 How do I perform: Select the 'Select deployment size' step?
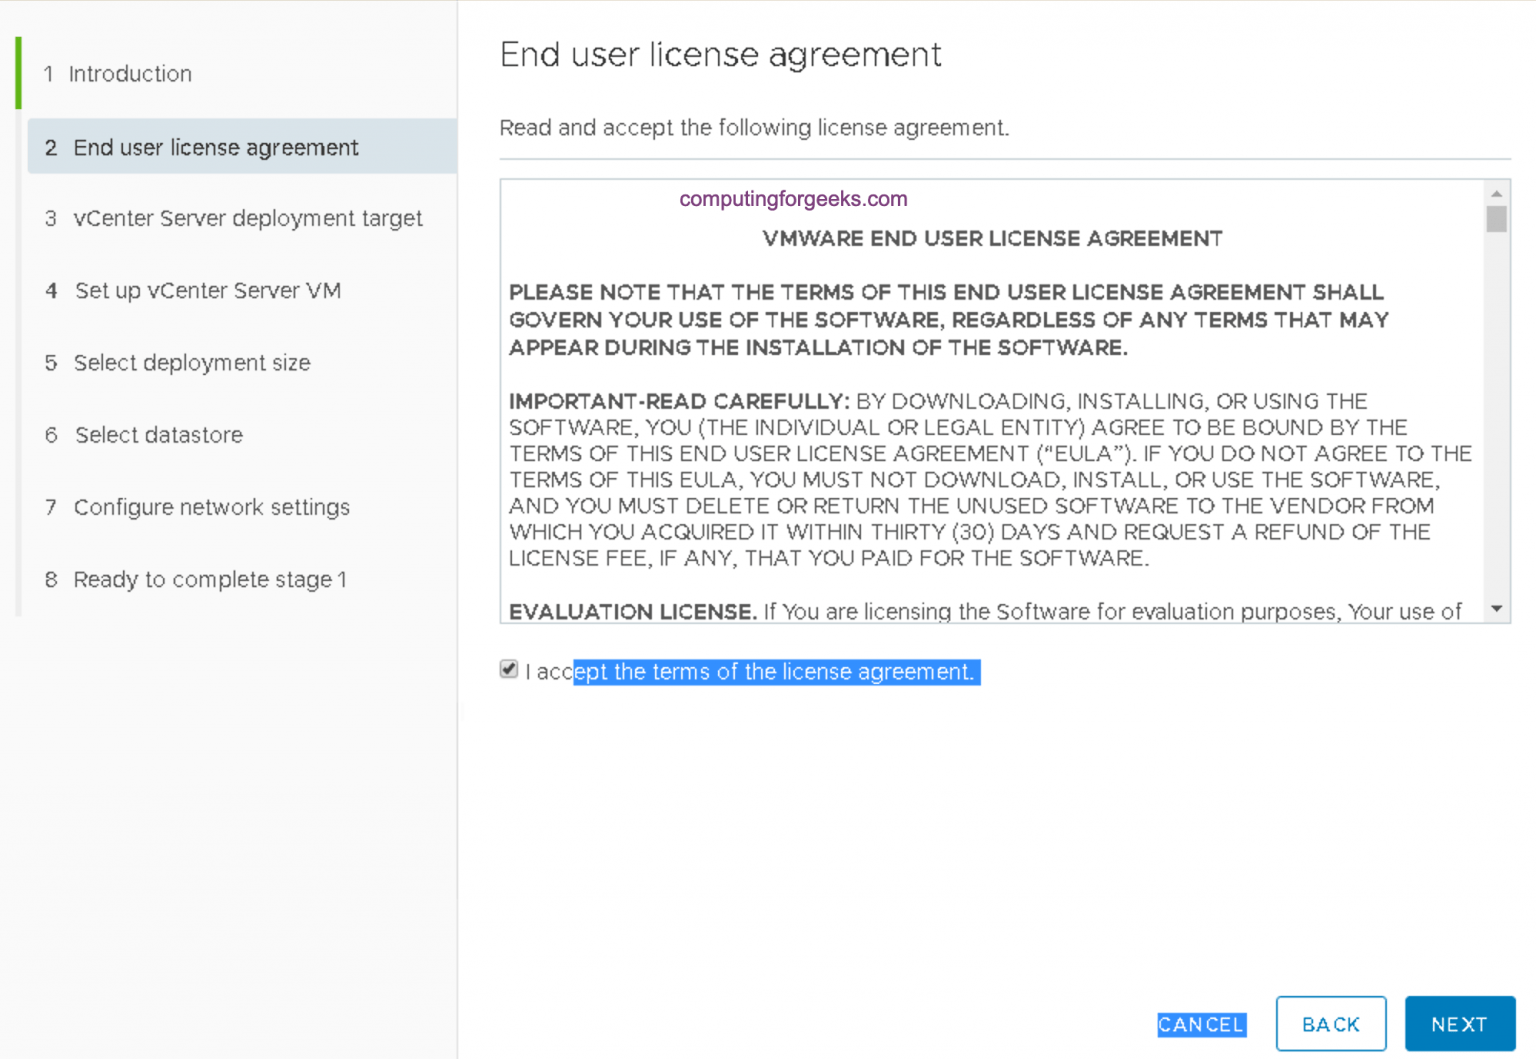[192, 363]
